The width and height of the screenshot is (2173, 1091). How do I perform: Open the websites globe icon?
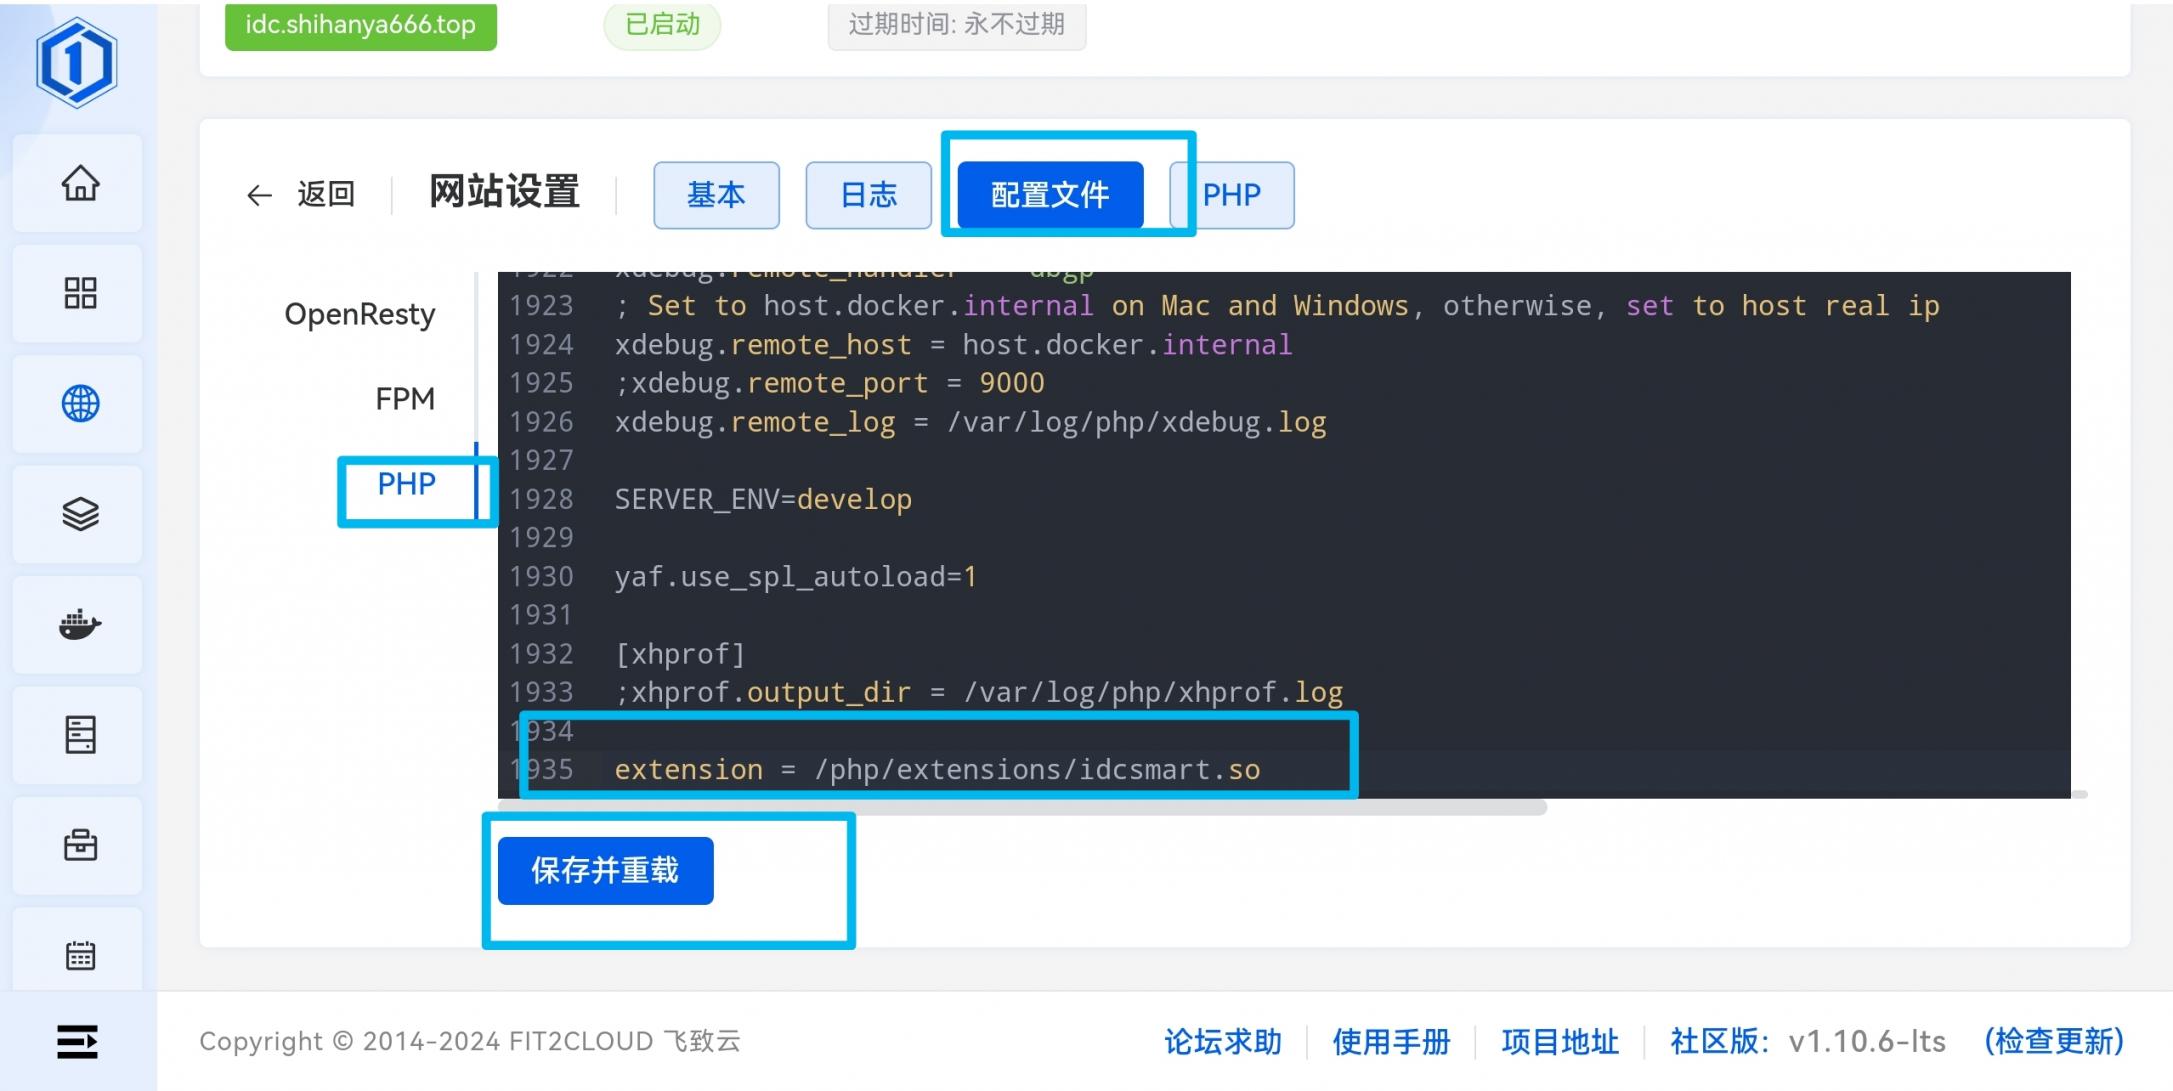(x=80, y=404)
